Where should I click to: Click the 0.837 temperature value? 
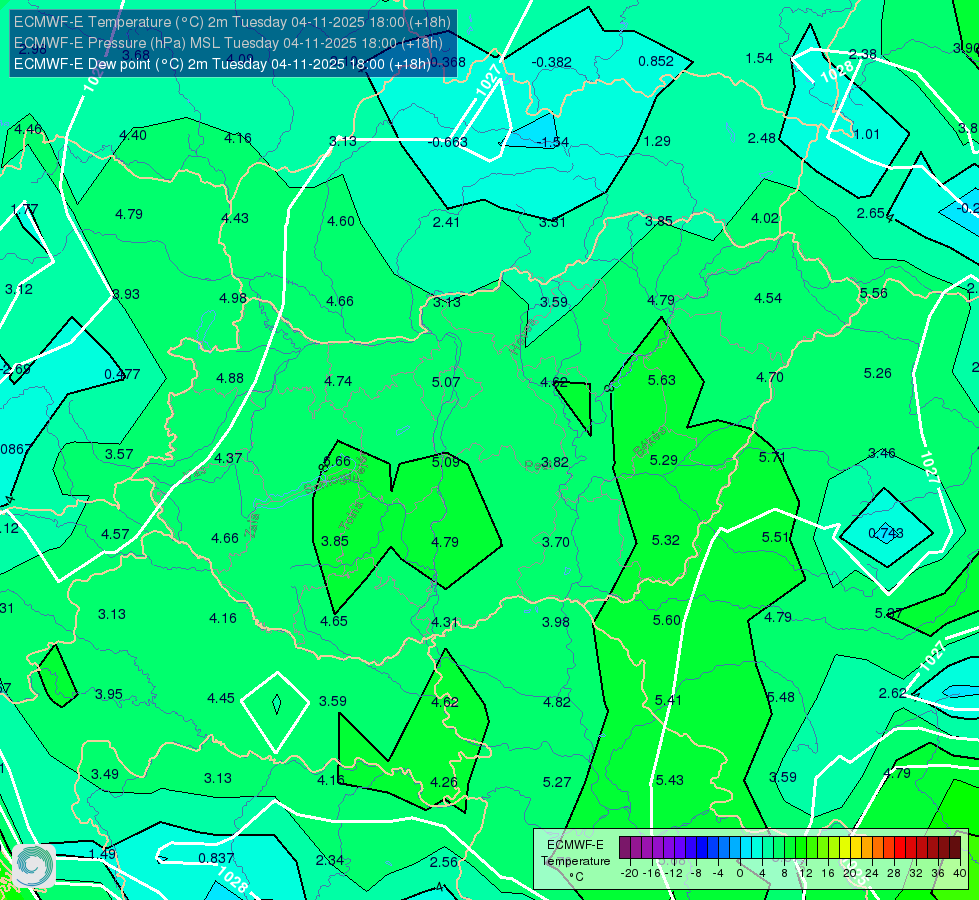[216, 858]
